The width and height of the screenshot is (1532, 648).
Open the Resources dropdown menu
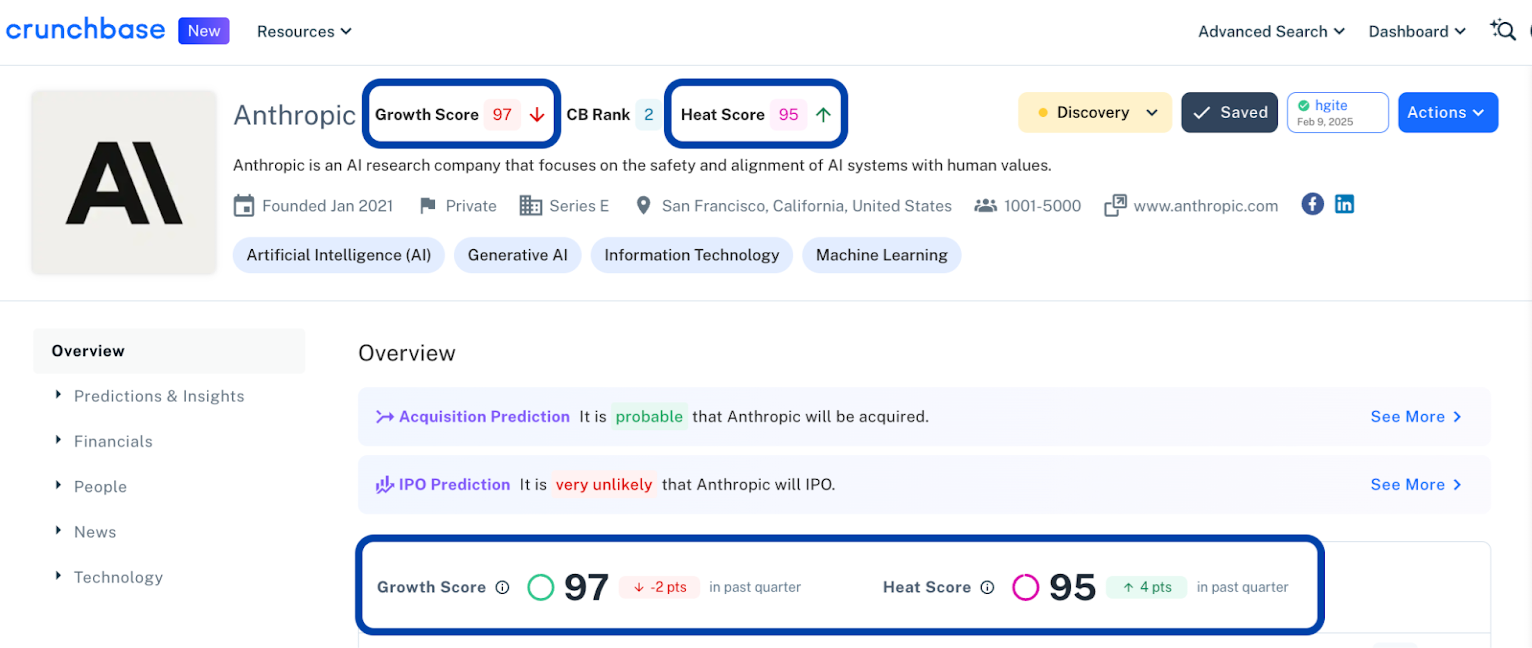click(x=304, y=31)
